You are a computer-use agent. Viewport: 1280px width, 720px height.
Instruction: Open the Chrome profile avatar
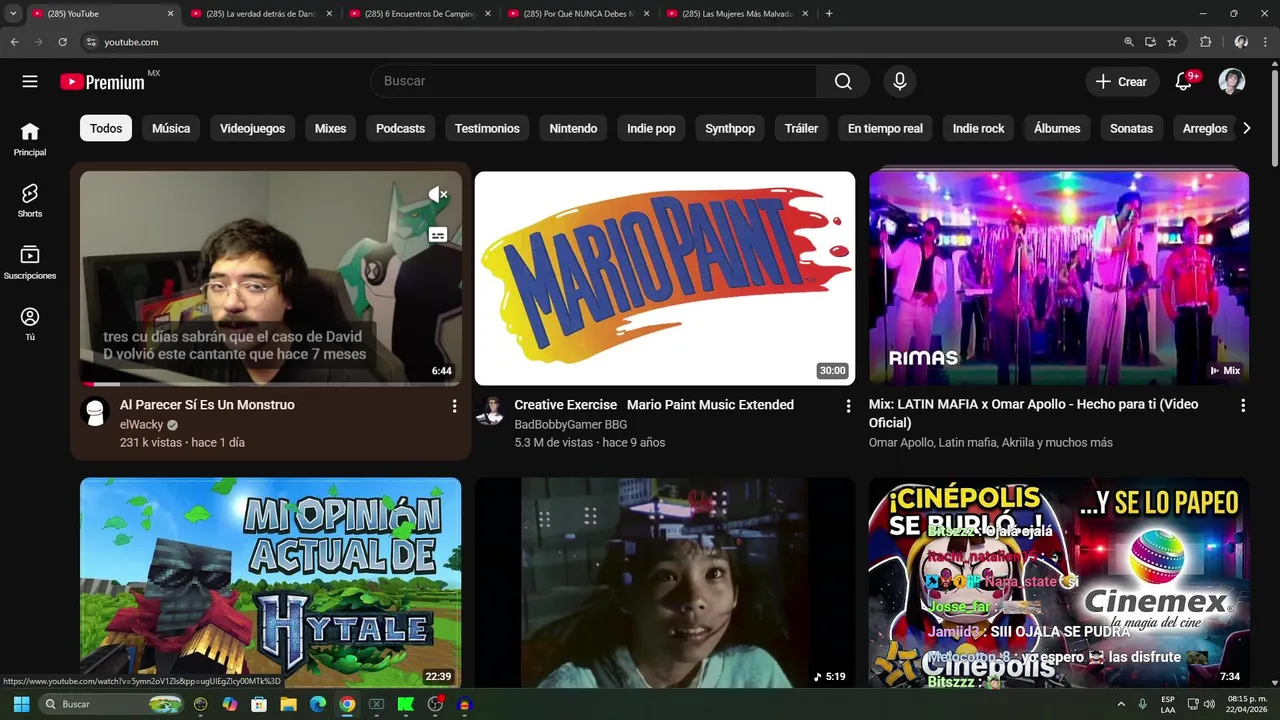(x=1241, y=42)
